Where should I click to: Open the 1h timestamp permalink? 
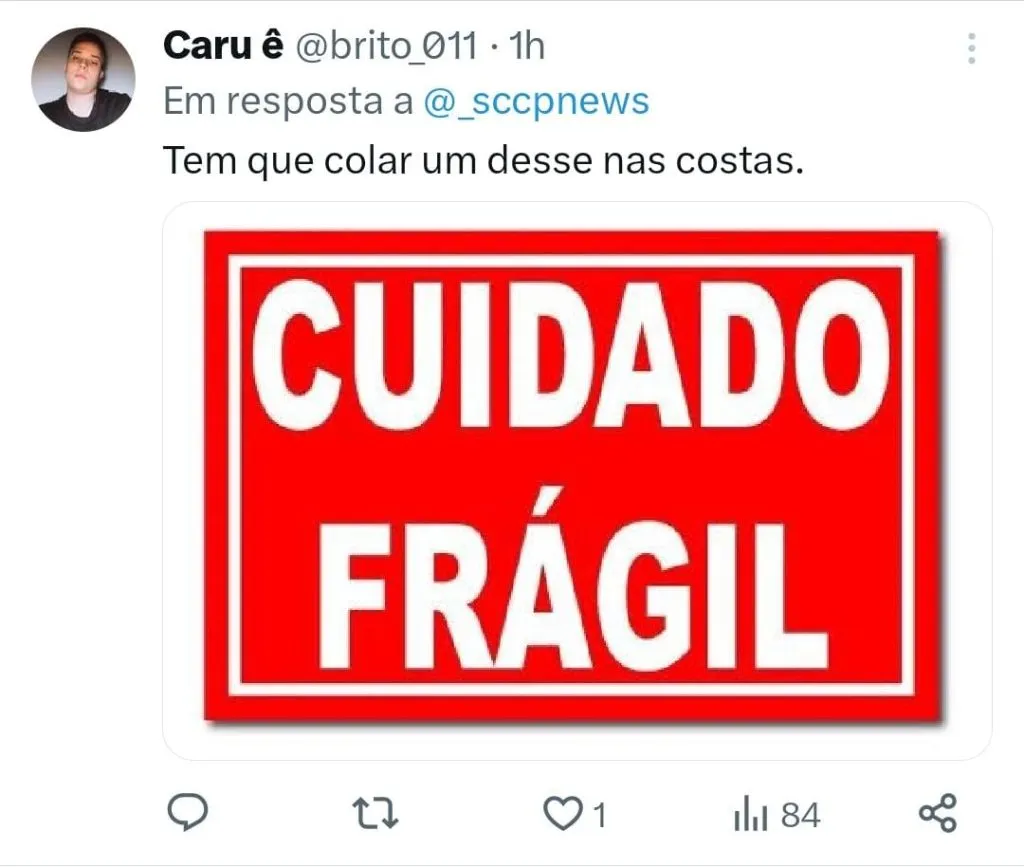coord(526,46)
